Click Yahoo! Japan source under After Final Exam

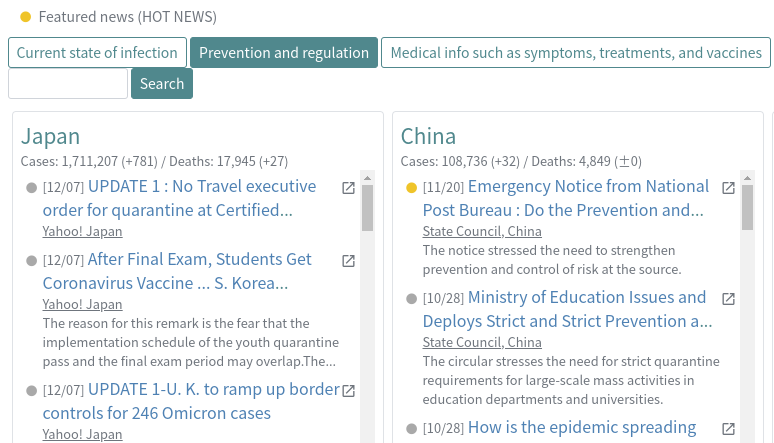[x=82, y=304]
